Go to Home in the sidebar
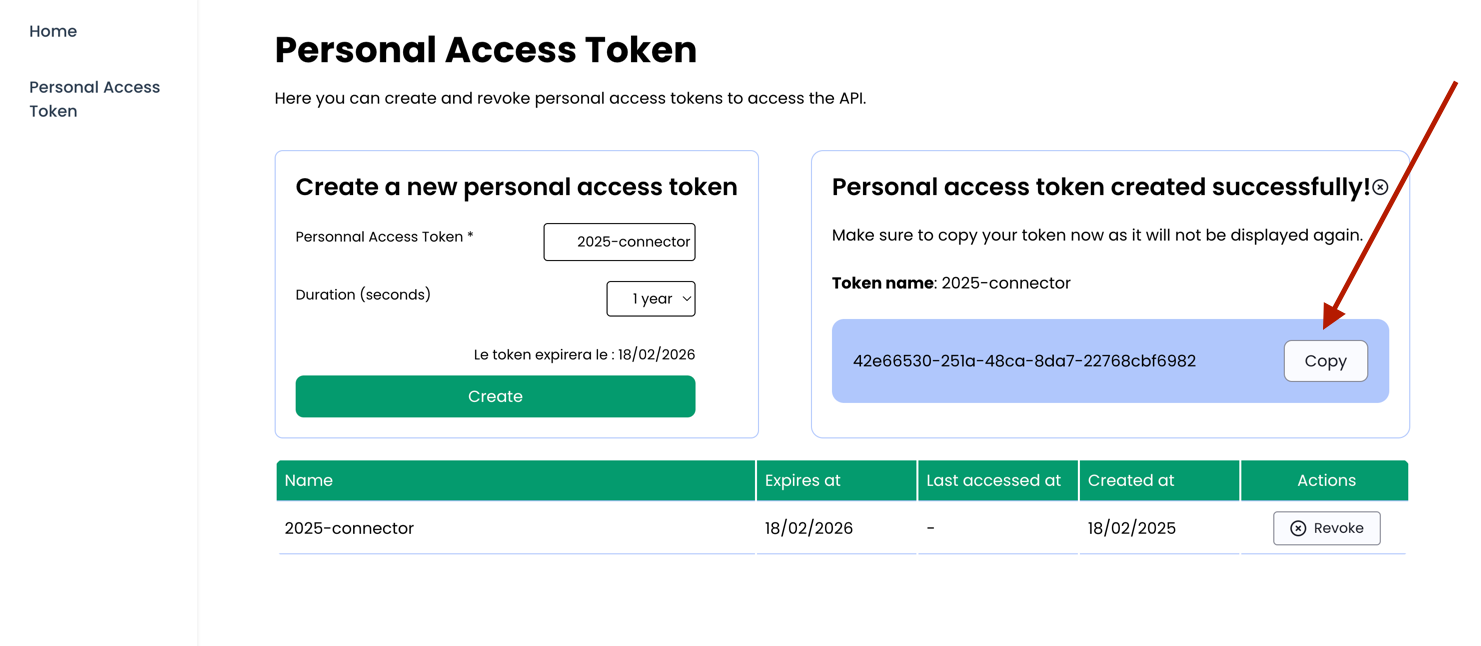The image size is (1481, 646). (53, 31)
